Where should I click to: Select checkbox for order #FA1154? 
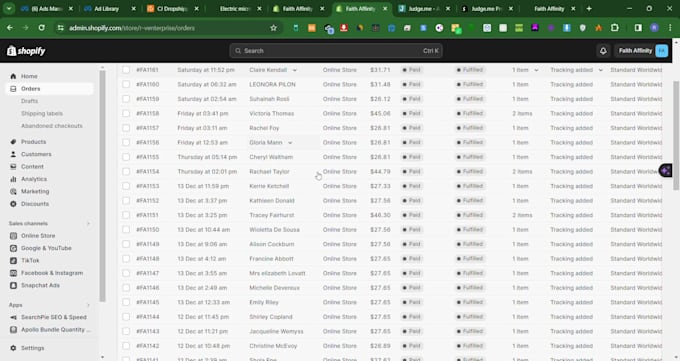coord(126,171)
